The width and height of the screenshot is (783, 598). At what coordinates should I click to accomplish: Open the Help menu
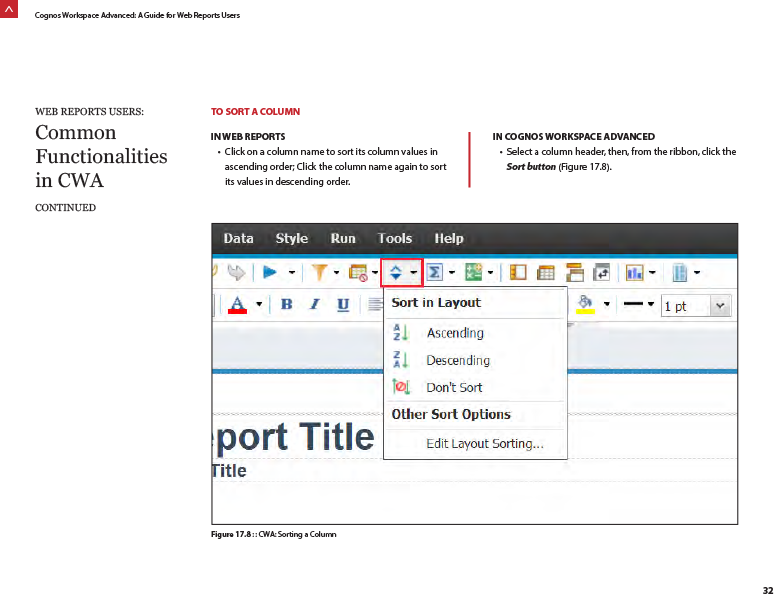(449, 239)
